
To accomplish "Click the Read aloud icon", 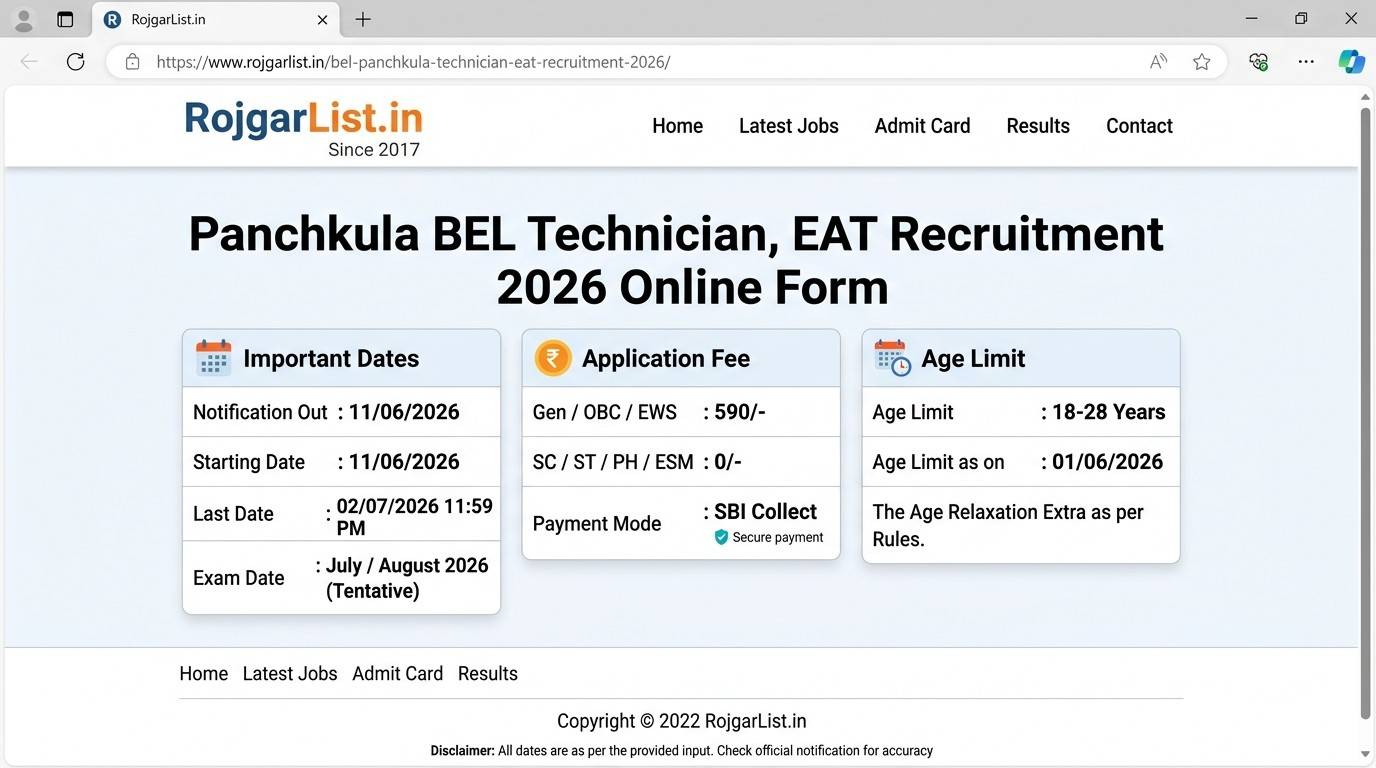I will point(1158,62).
